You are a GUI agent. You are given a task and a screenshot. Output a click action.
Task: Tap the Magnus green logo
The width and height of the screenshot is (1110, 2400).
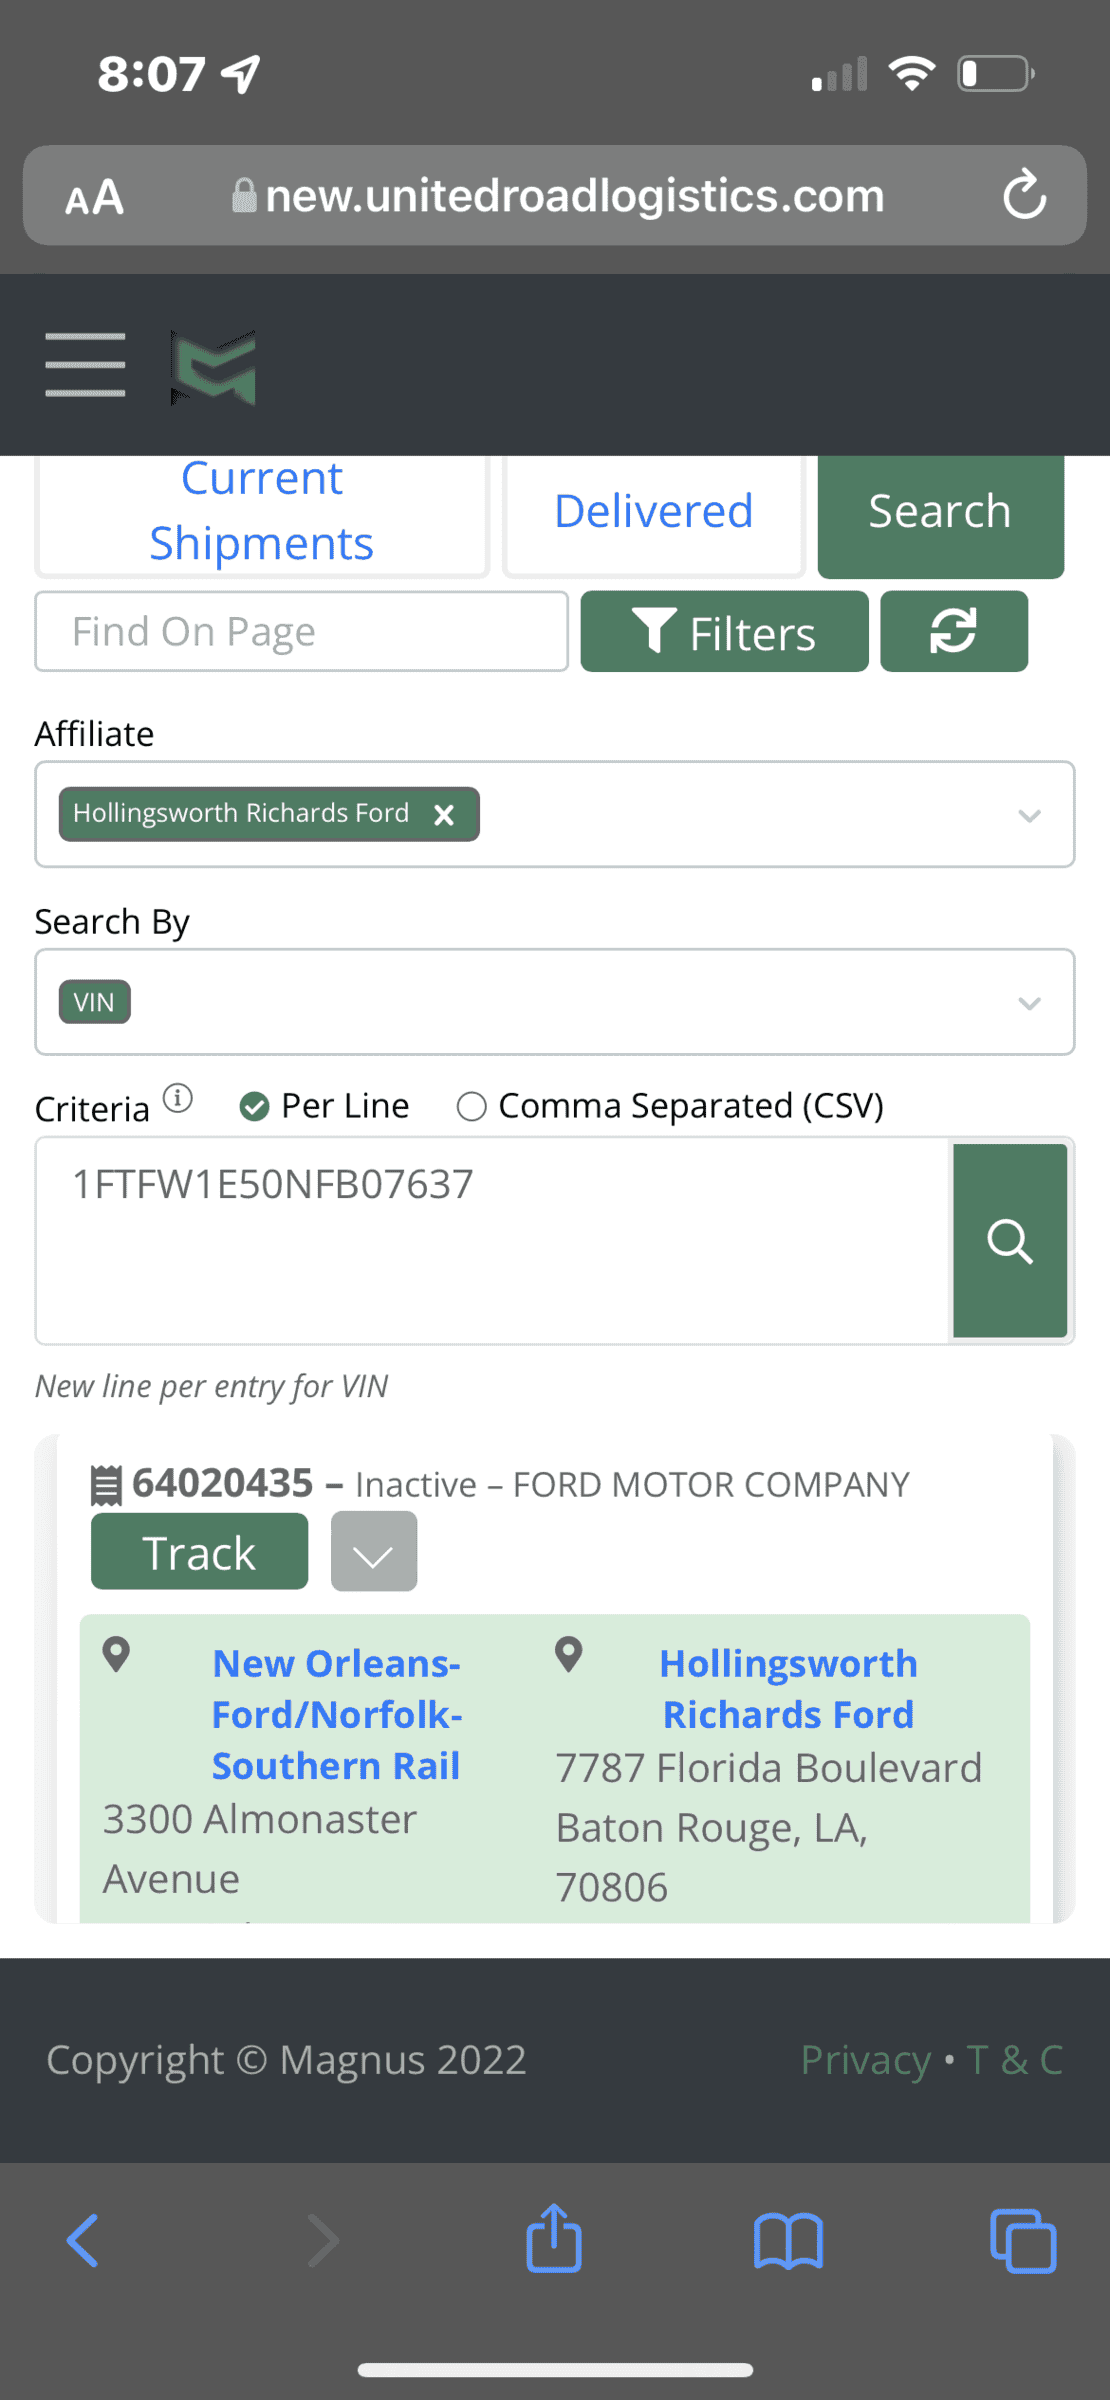click(x=213, y=367)
